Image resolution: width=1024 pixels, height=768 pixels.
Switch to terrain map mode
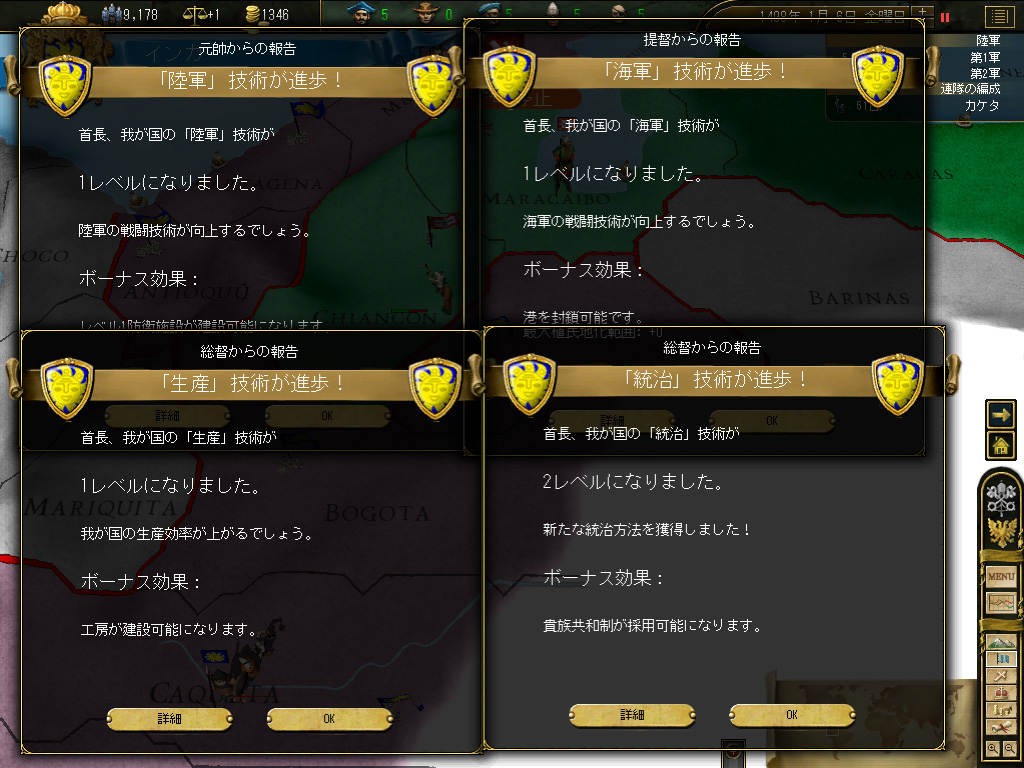(x=1000, y=642)
